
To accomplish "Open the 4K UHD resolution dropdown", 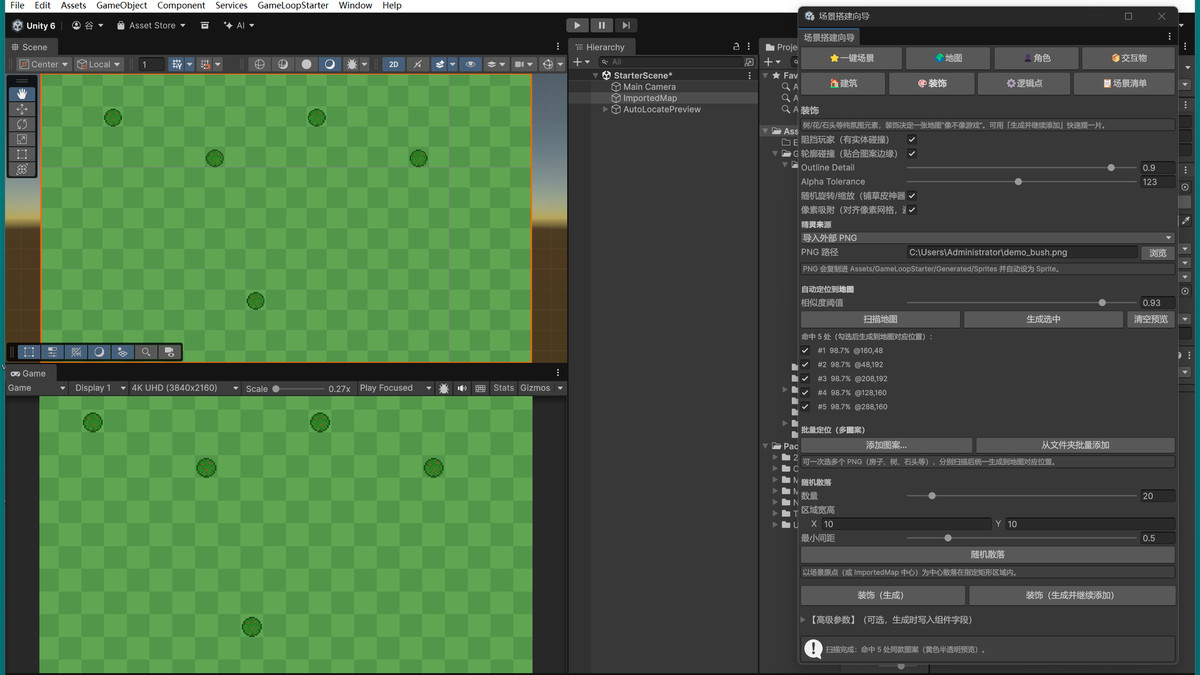I will tap(186, 388).
